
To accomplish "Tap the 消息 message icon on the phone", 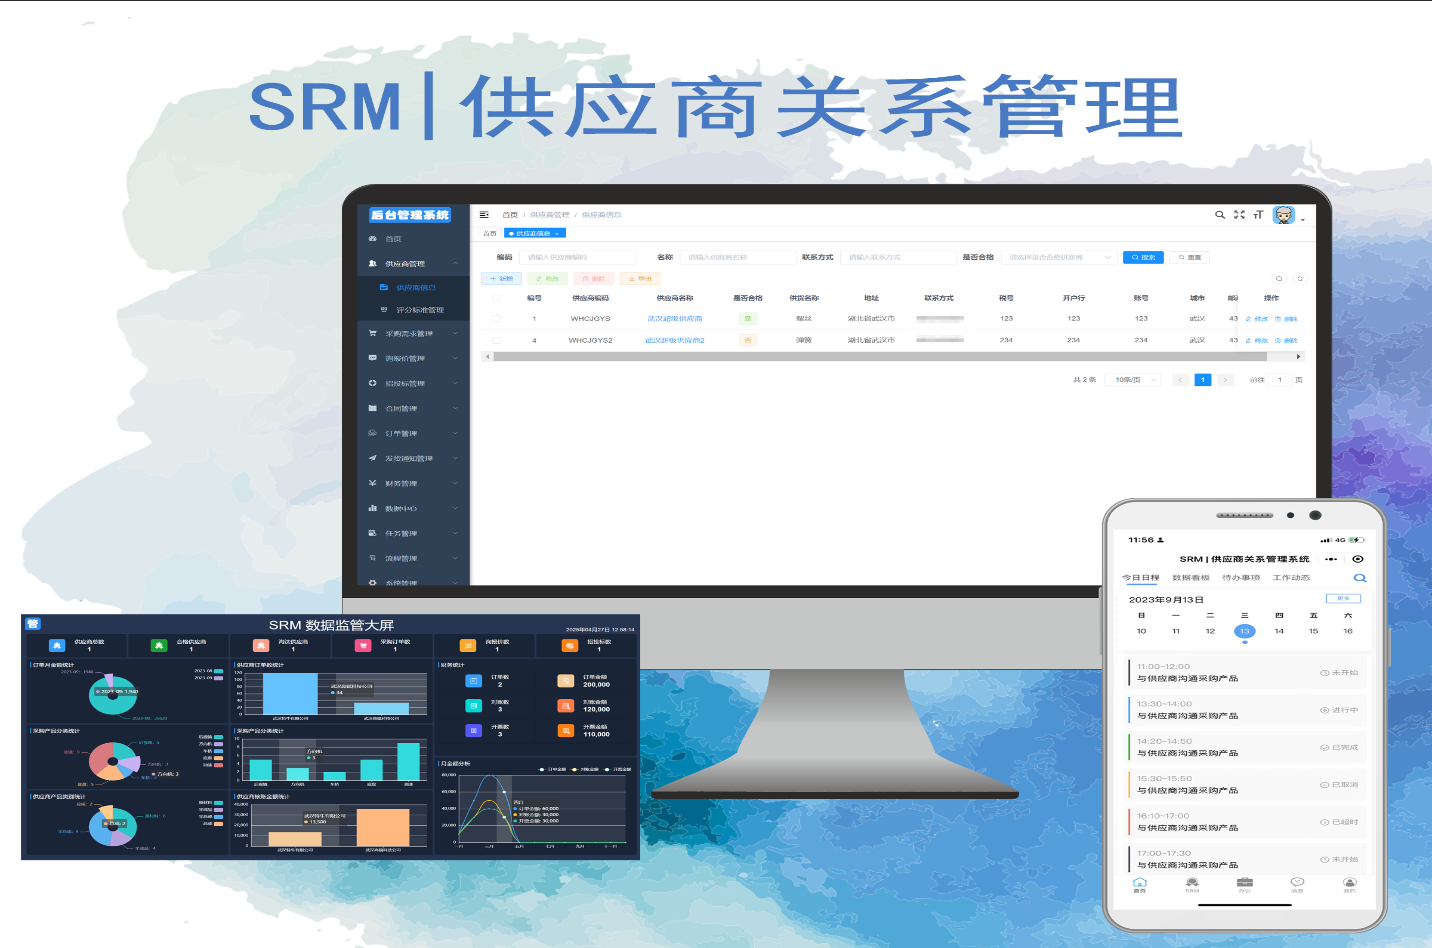I will (1297, 885).
